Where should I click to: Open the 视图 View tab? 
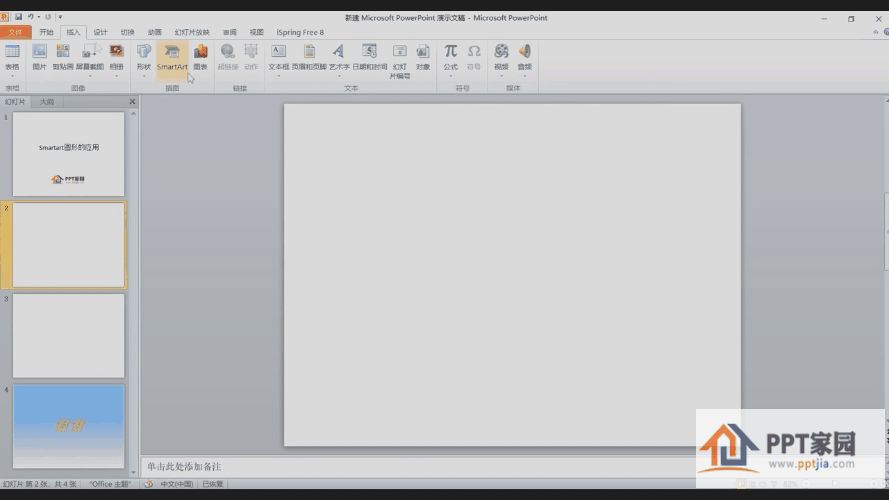[x=257, y=32]
